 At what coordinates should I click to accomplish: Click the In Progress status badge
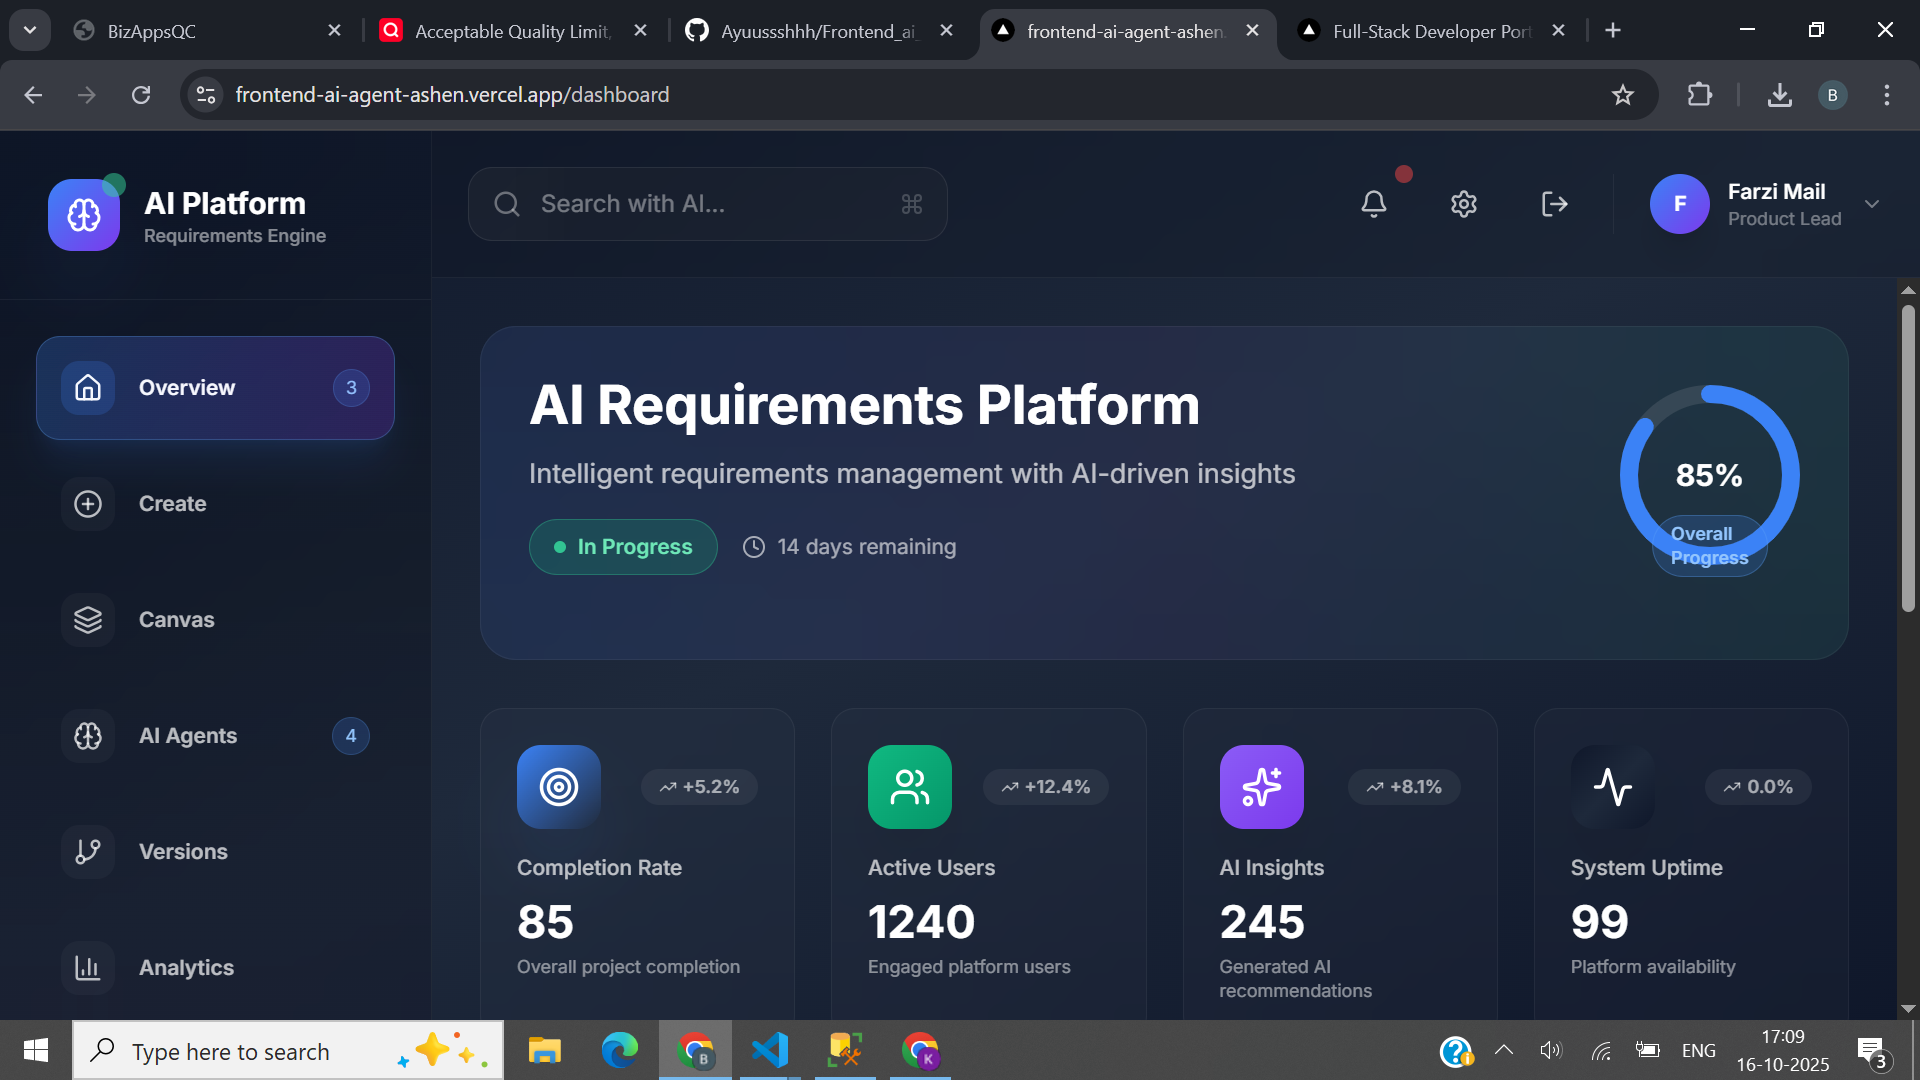tap(622, 547)
